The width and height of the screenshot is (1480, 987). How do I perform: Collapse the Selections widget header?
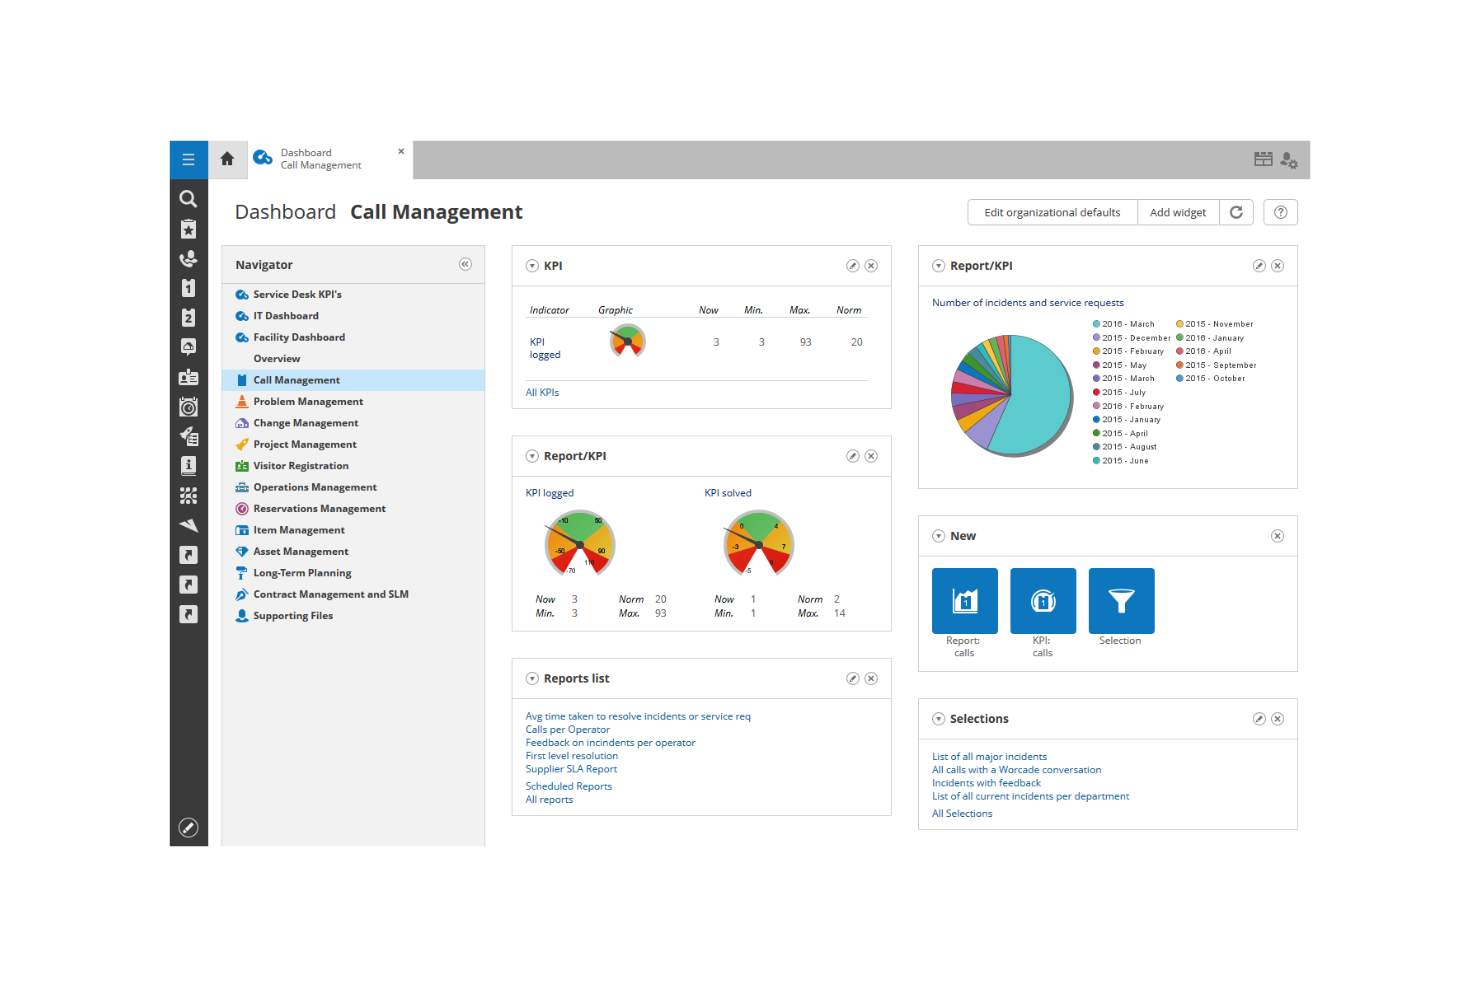pos(938,718)
